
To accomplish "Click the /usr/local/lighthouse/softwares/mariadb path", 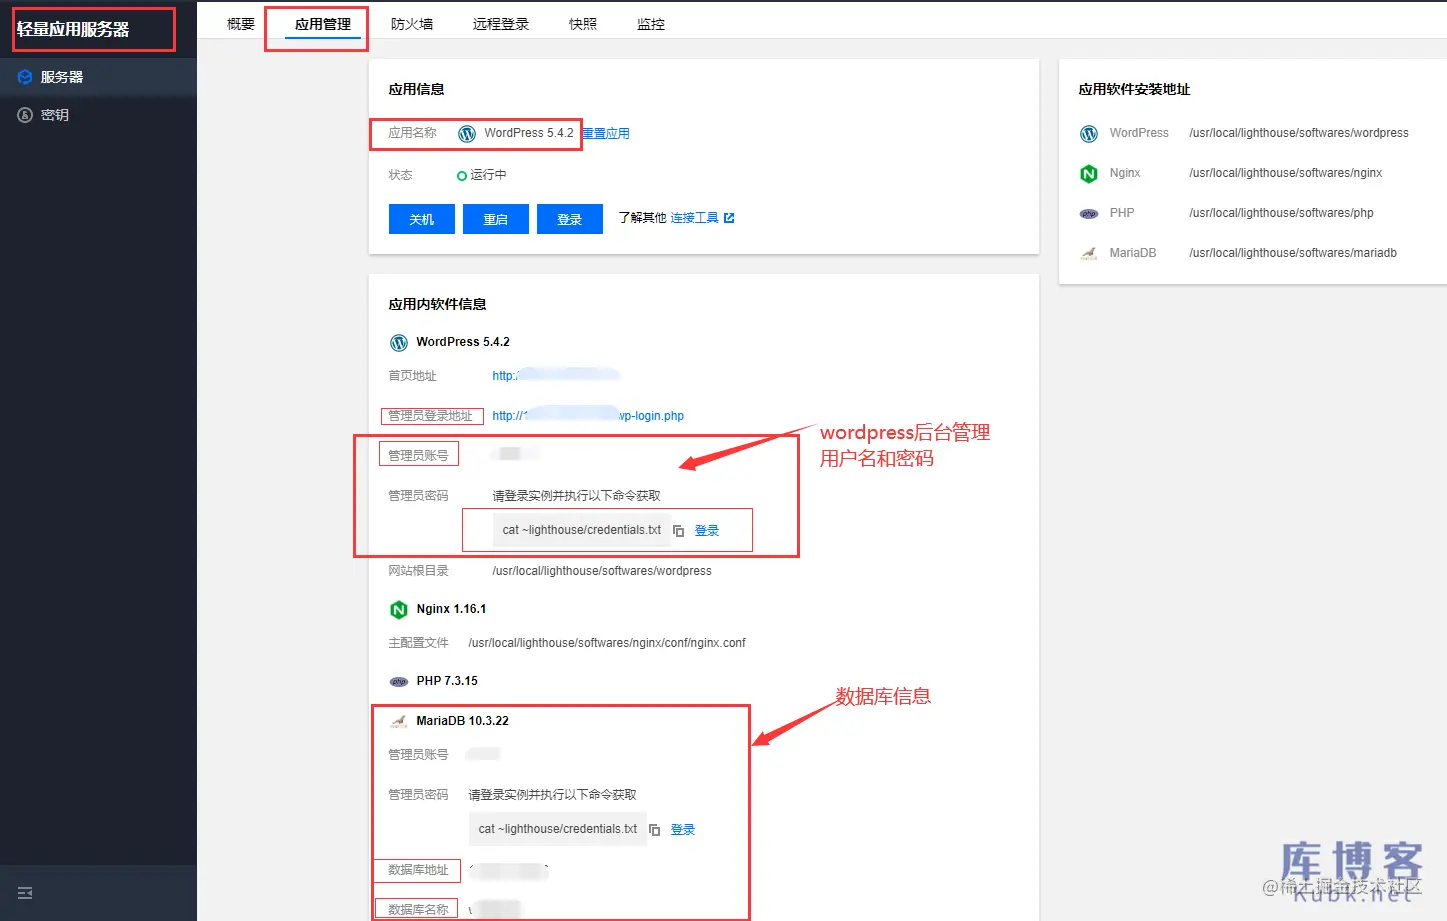I will coord(1293,253).
